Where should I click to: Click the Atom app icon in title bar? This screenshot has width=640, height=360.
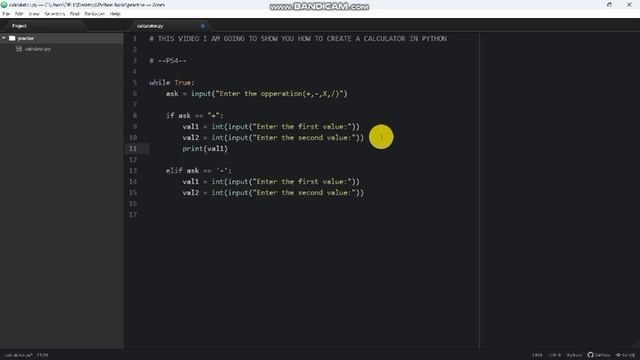pyautogui.click(x=4, y=4)
